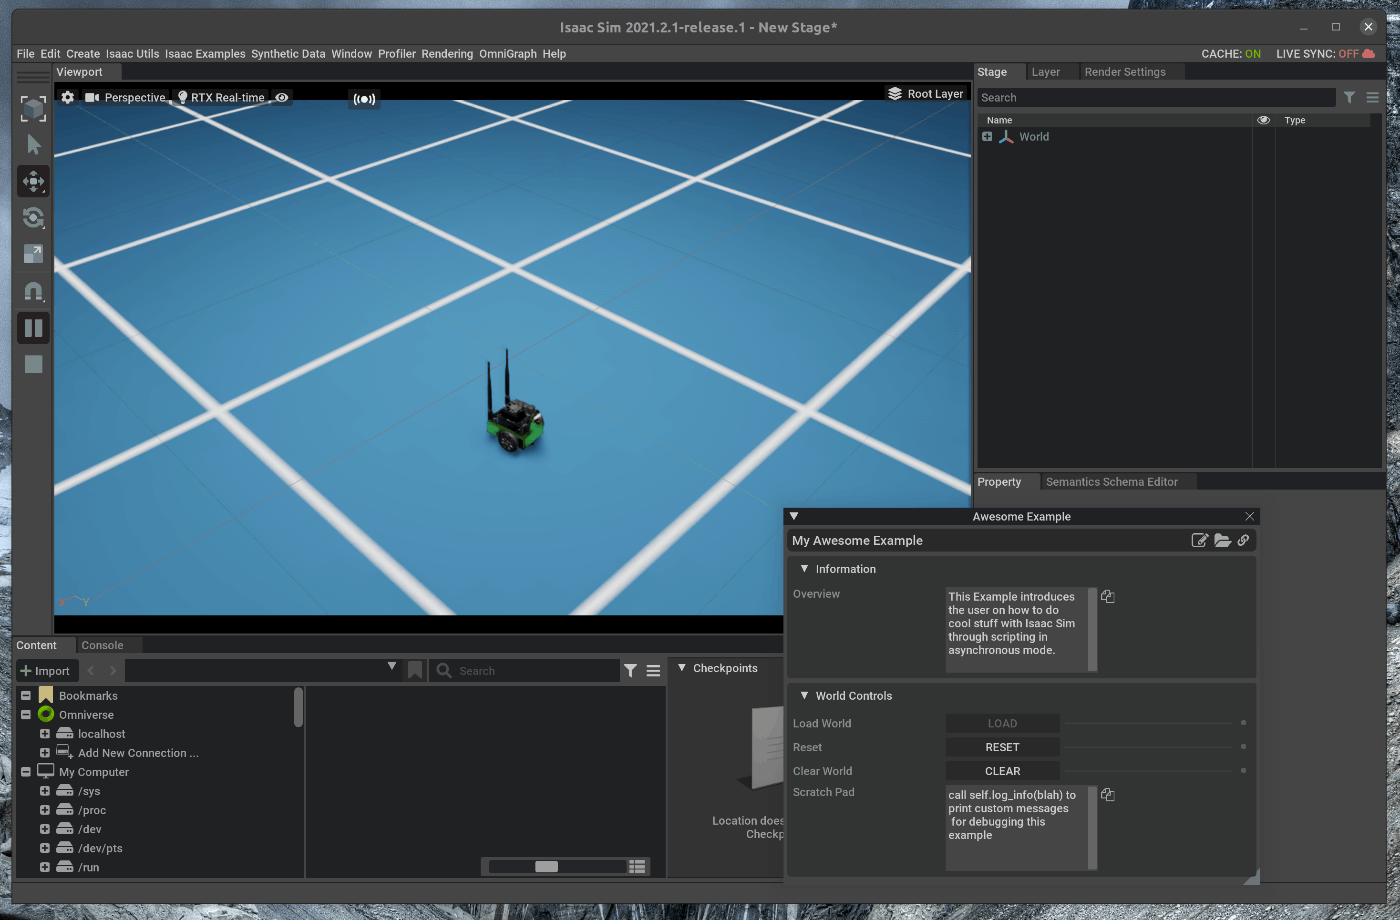Click the CACHE: ON status
1400x920 pixels.
tap(1231, 54)
